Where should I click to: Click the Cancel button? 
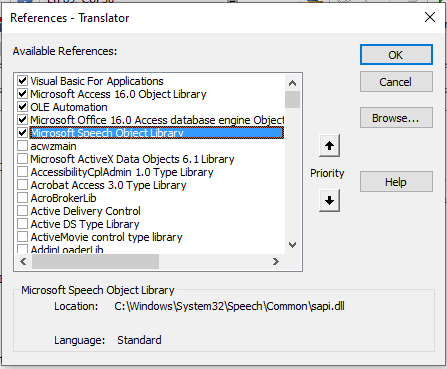(396, 82)
